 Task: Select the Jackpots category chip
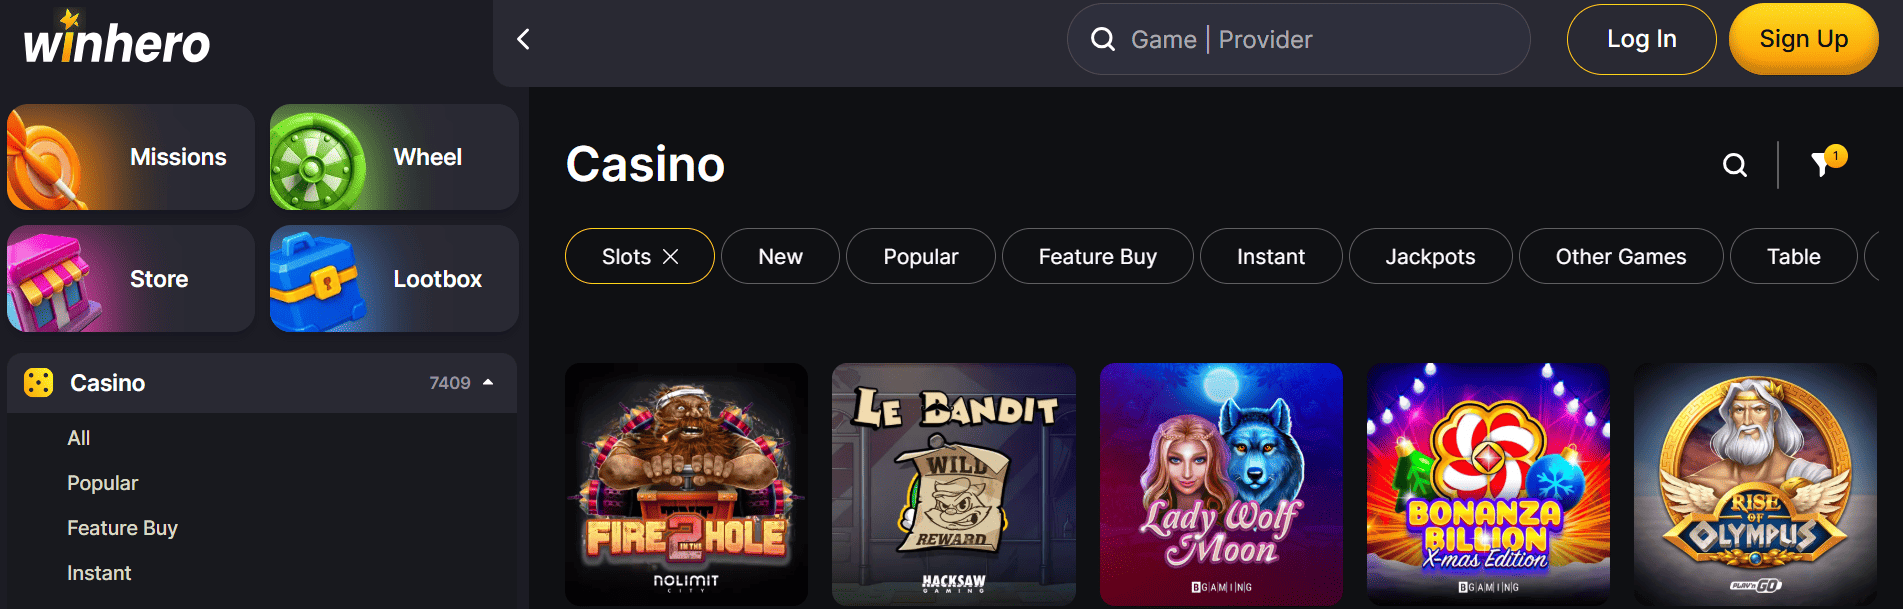point(1430,257)
